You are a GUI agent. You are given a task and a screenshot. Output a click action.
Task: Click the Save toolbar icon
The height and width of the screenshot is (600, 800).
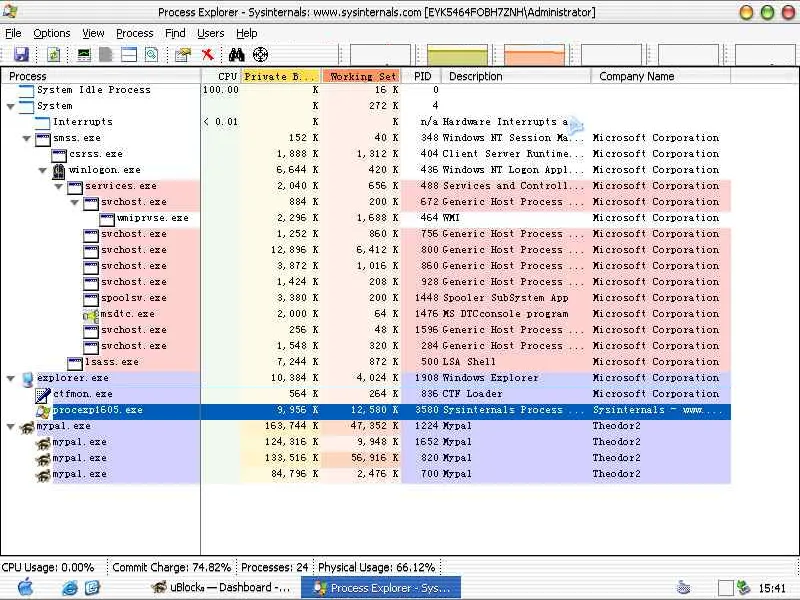21,54
